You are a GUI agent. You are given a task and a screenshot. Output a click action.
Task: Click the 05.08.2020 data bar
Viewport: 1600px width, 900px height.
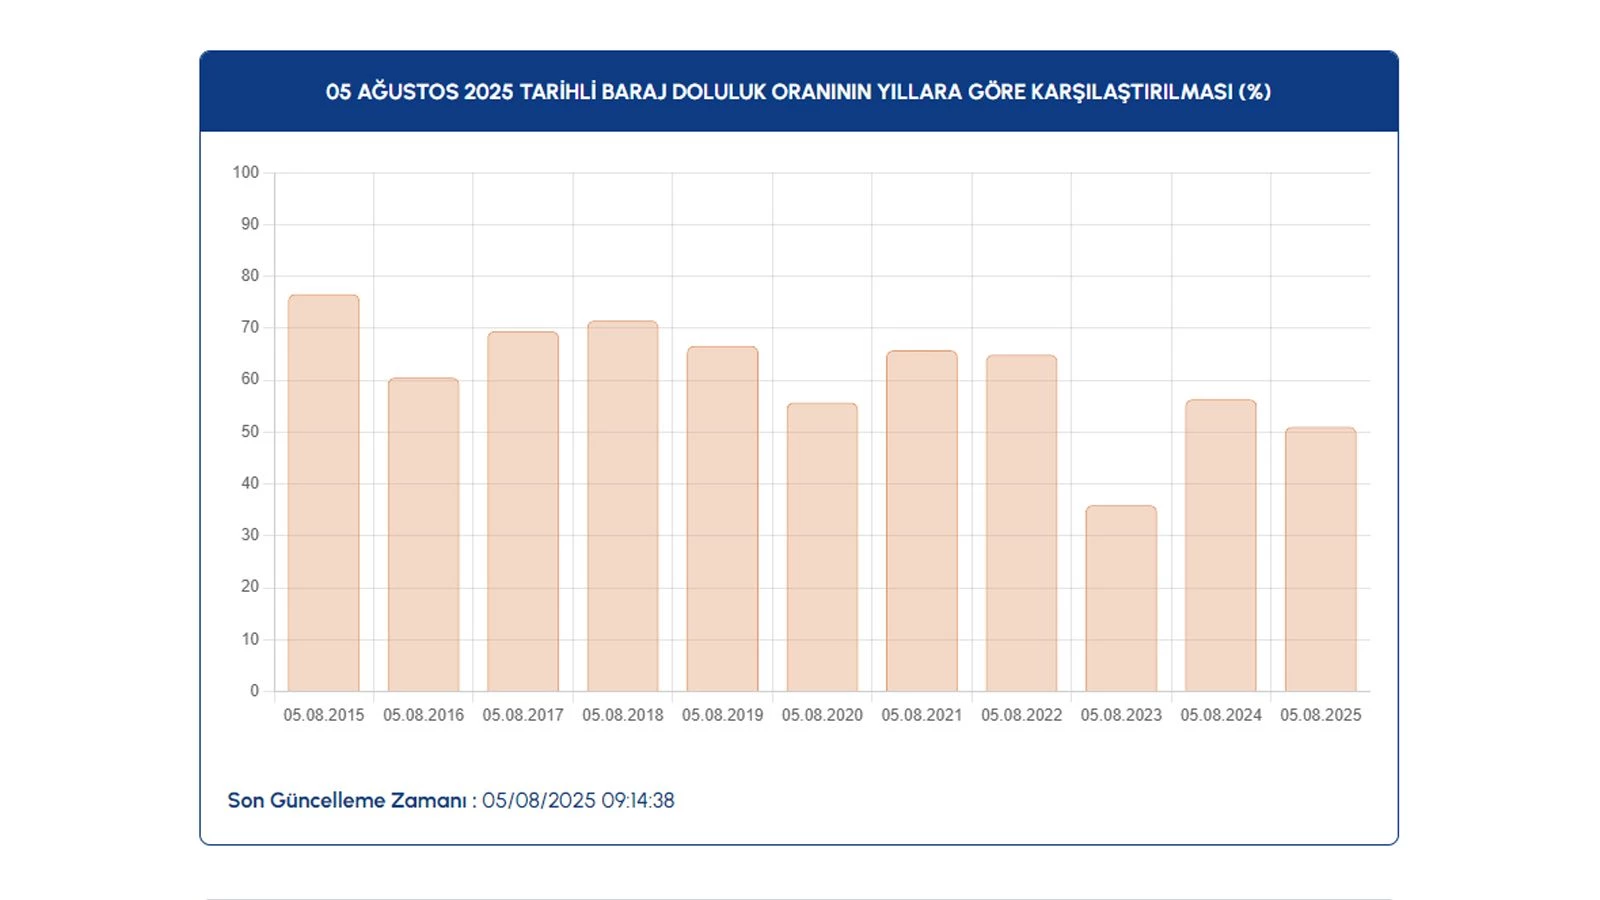pos(822,547)
